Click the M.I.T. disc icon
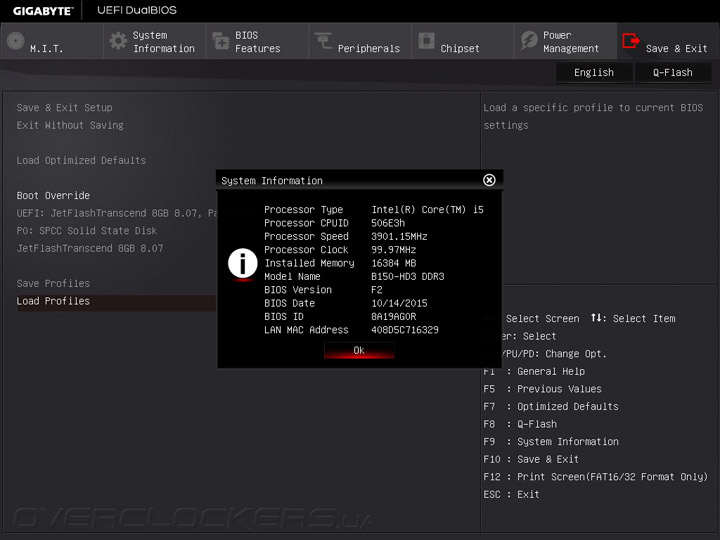720x540 pixels. click(16, 41)
